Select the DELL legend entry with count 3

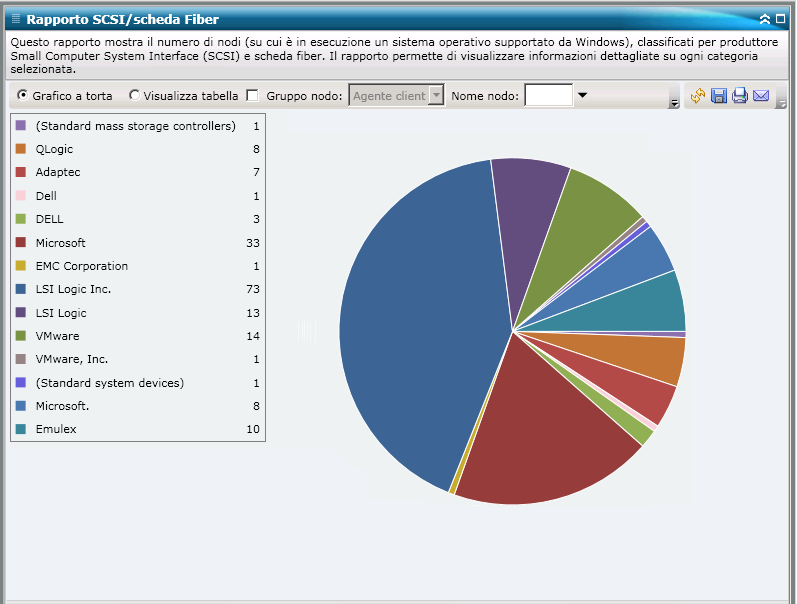pos(138,219)
